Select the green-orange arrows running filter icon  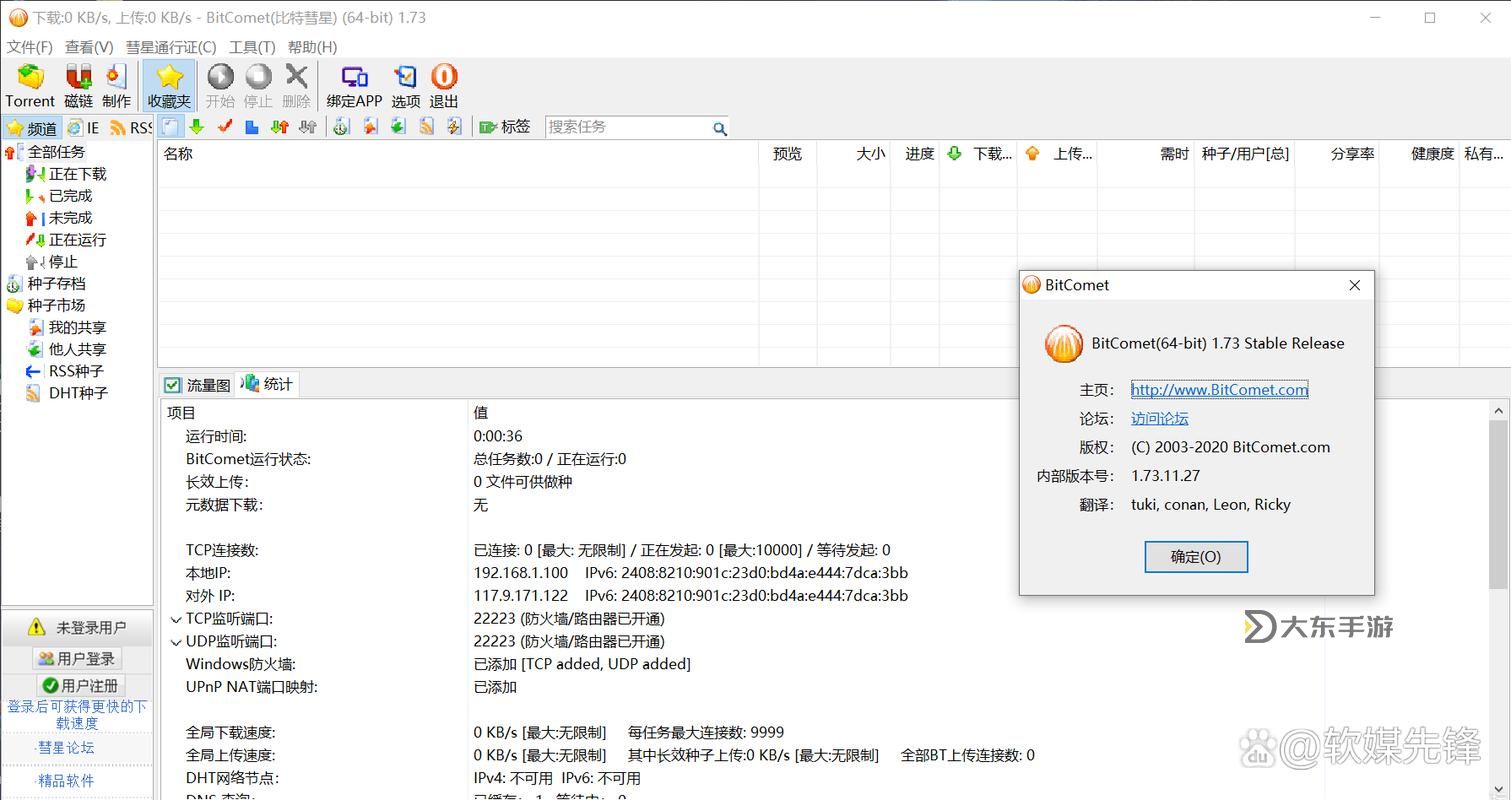point(280,127)
